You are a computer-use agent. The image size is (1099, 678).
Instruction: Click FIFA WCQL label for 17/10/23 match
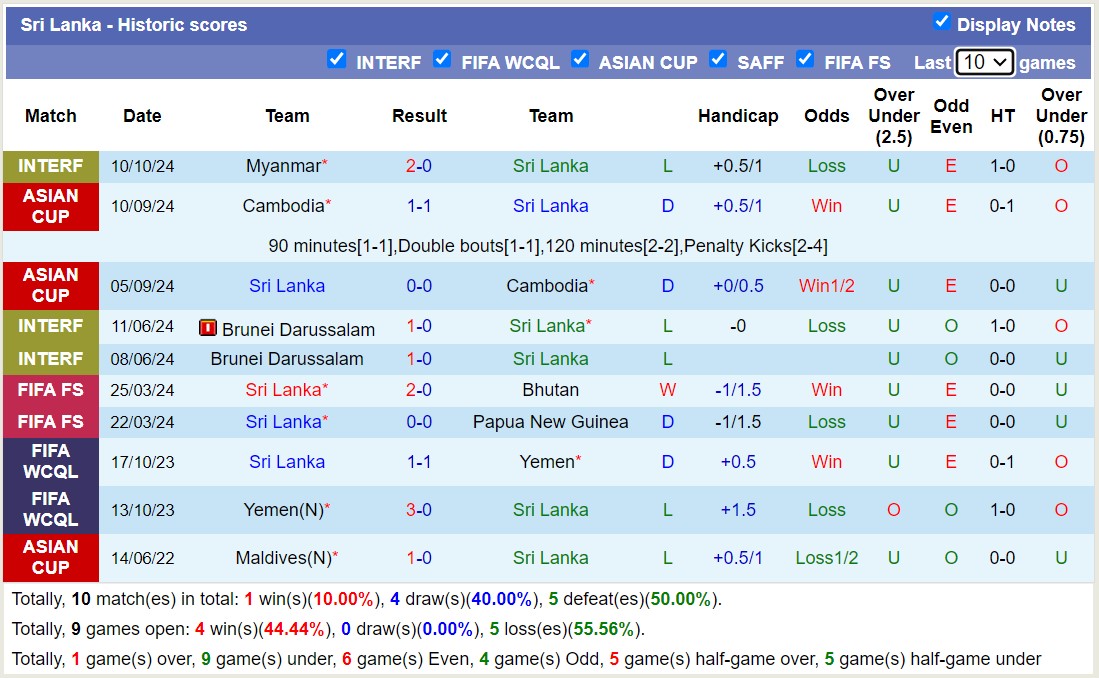coord(51,462)
